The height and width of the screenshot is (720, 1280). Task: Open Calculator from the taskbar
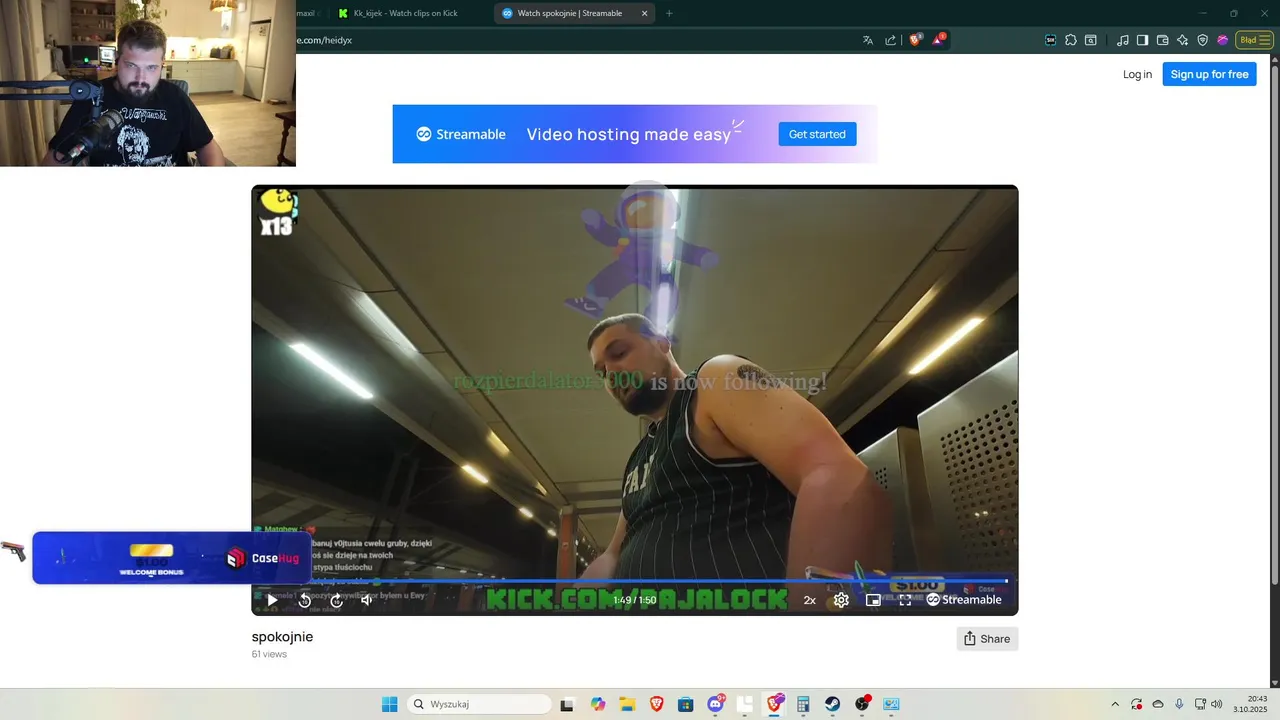pos(803,704)
